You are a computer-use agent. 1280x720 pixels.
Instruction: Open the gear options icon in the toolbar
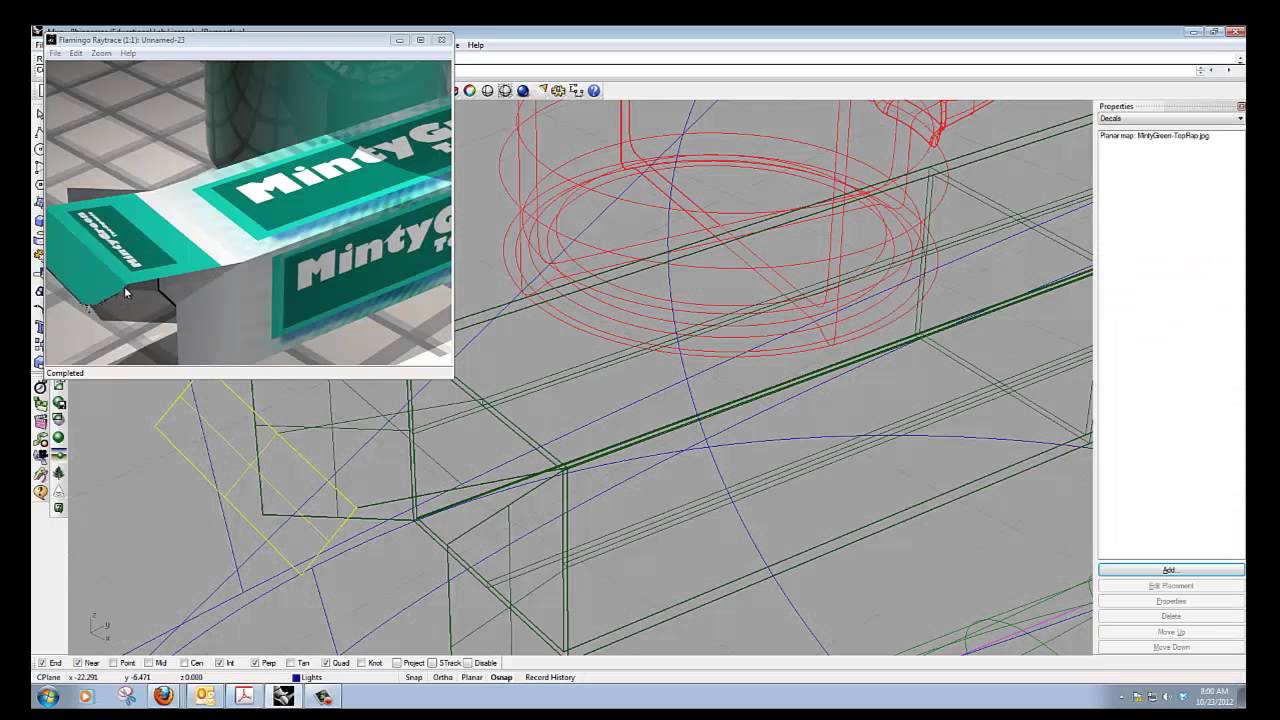click(x=558, y=91)
